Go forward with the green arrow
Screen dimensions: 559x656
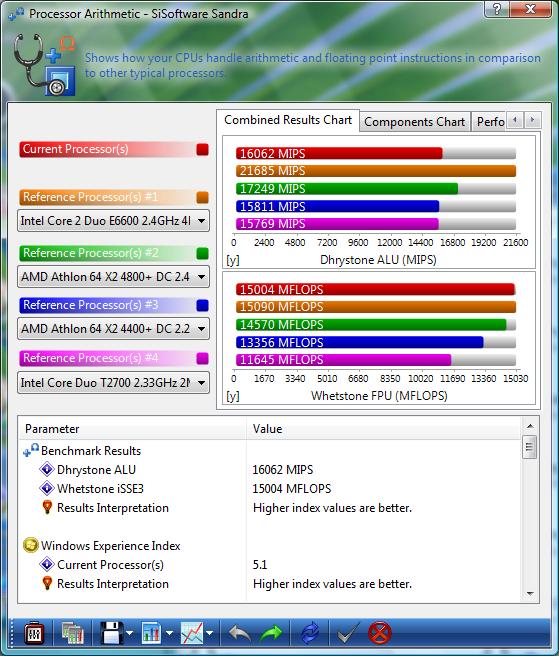(x=271, y=633)
